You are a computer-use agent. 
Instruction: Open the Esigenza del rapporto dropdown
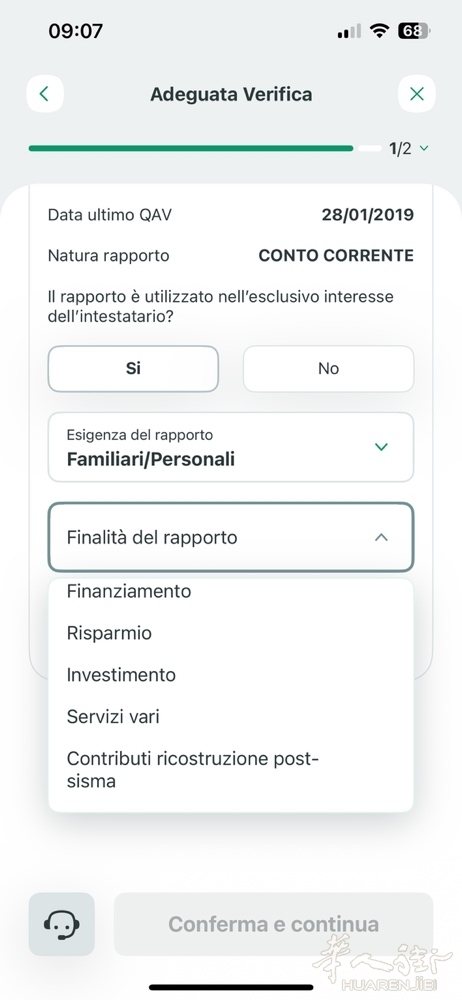click(231, 447)
